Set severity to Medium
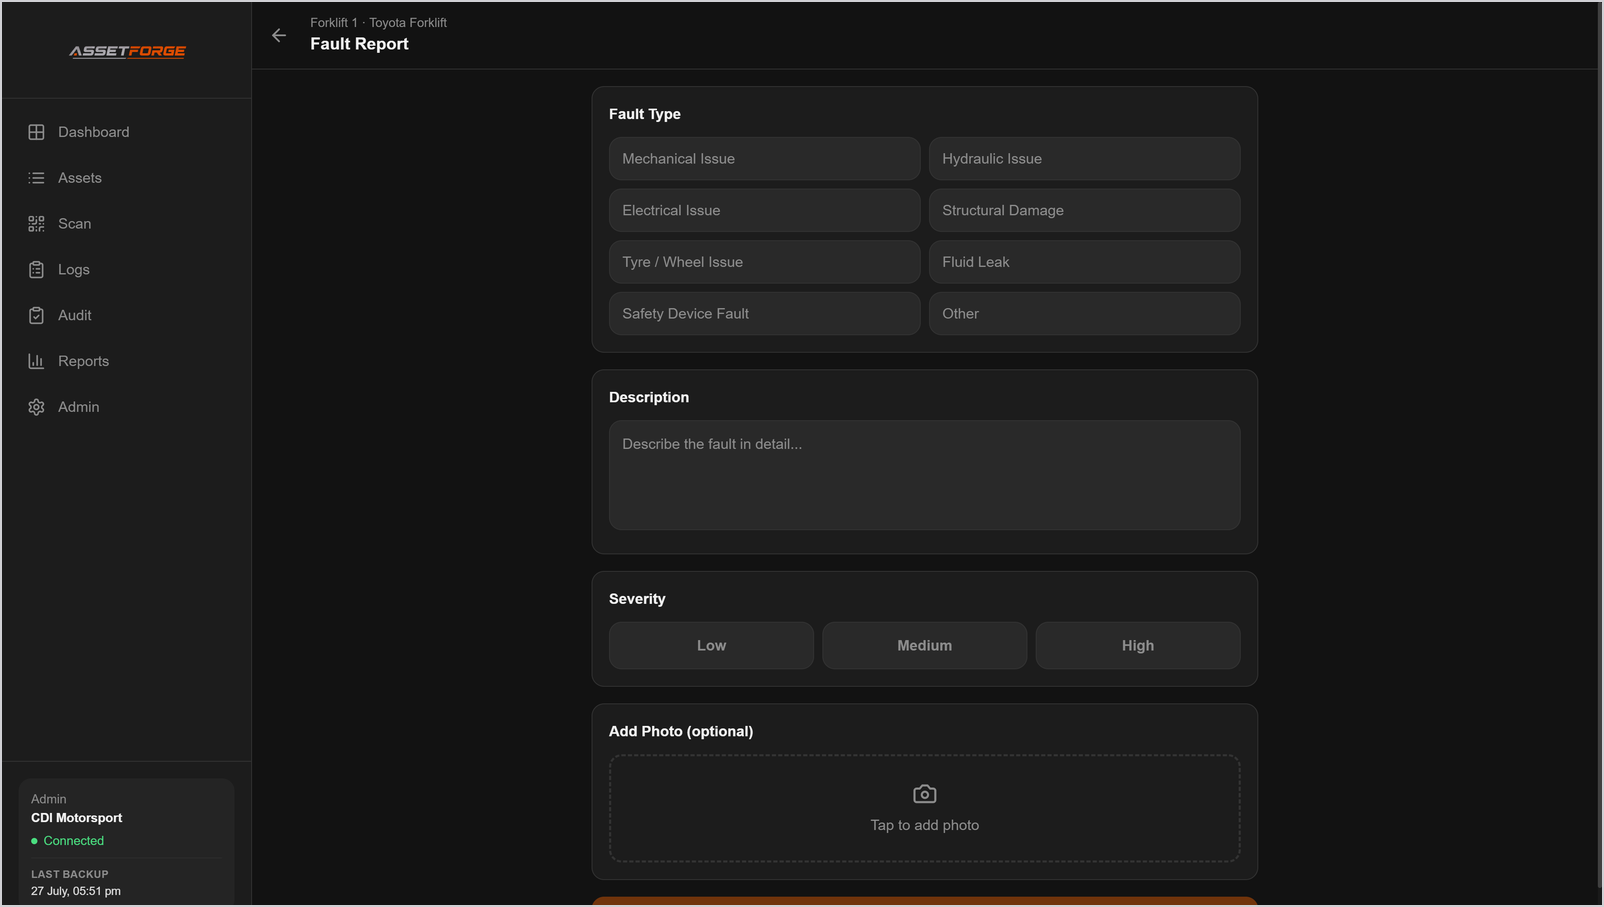This screenshot has height=907, width=1604. click(925, 646)
